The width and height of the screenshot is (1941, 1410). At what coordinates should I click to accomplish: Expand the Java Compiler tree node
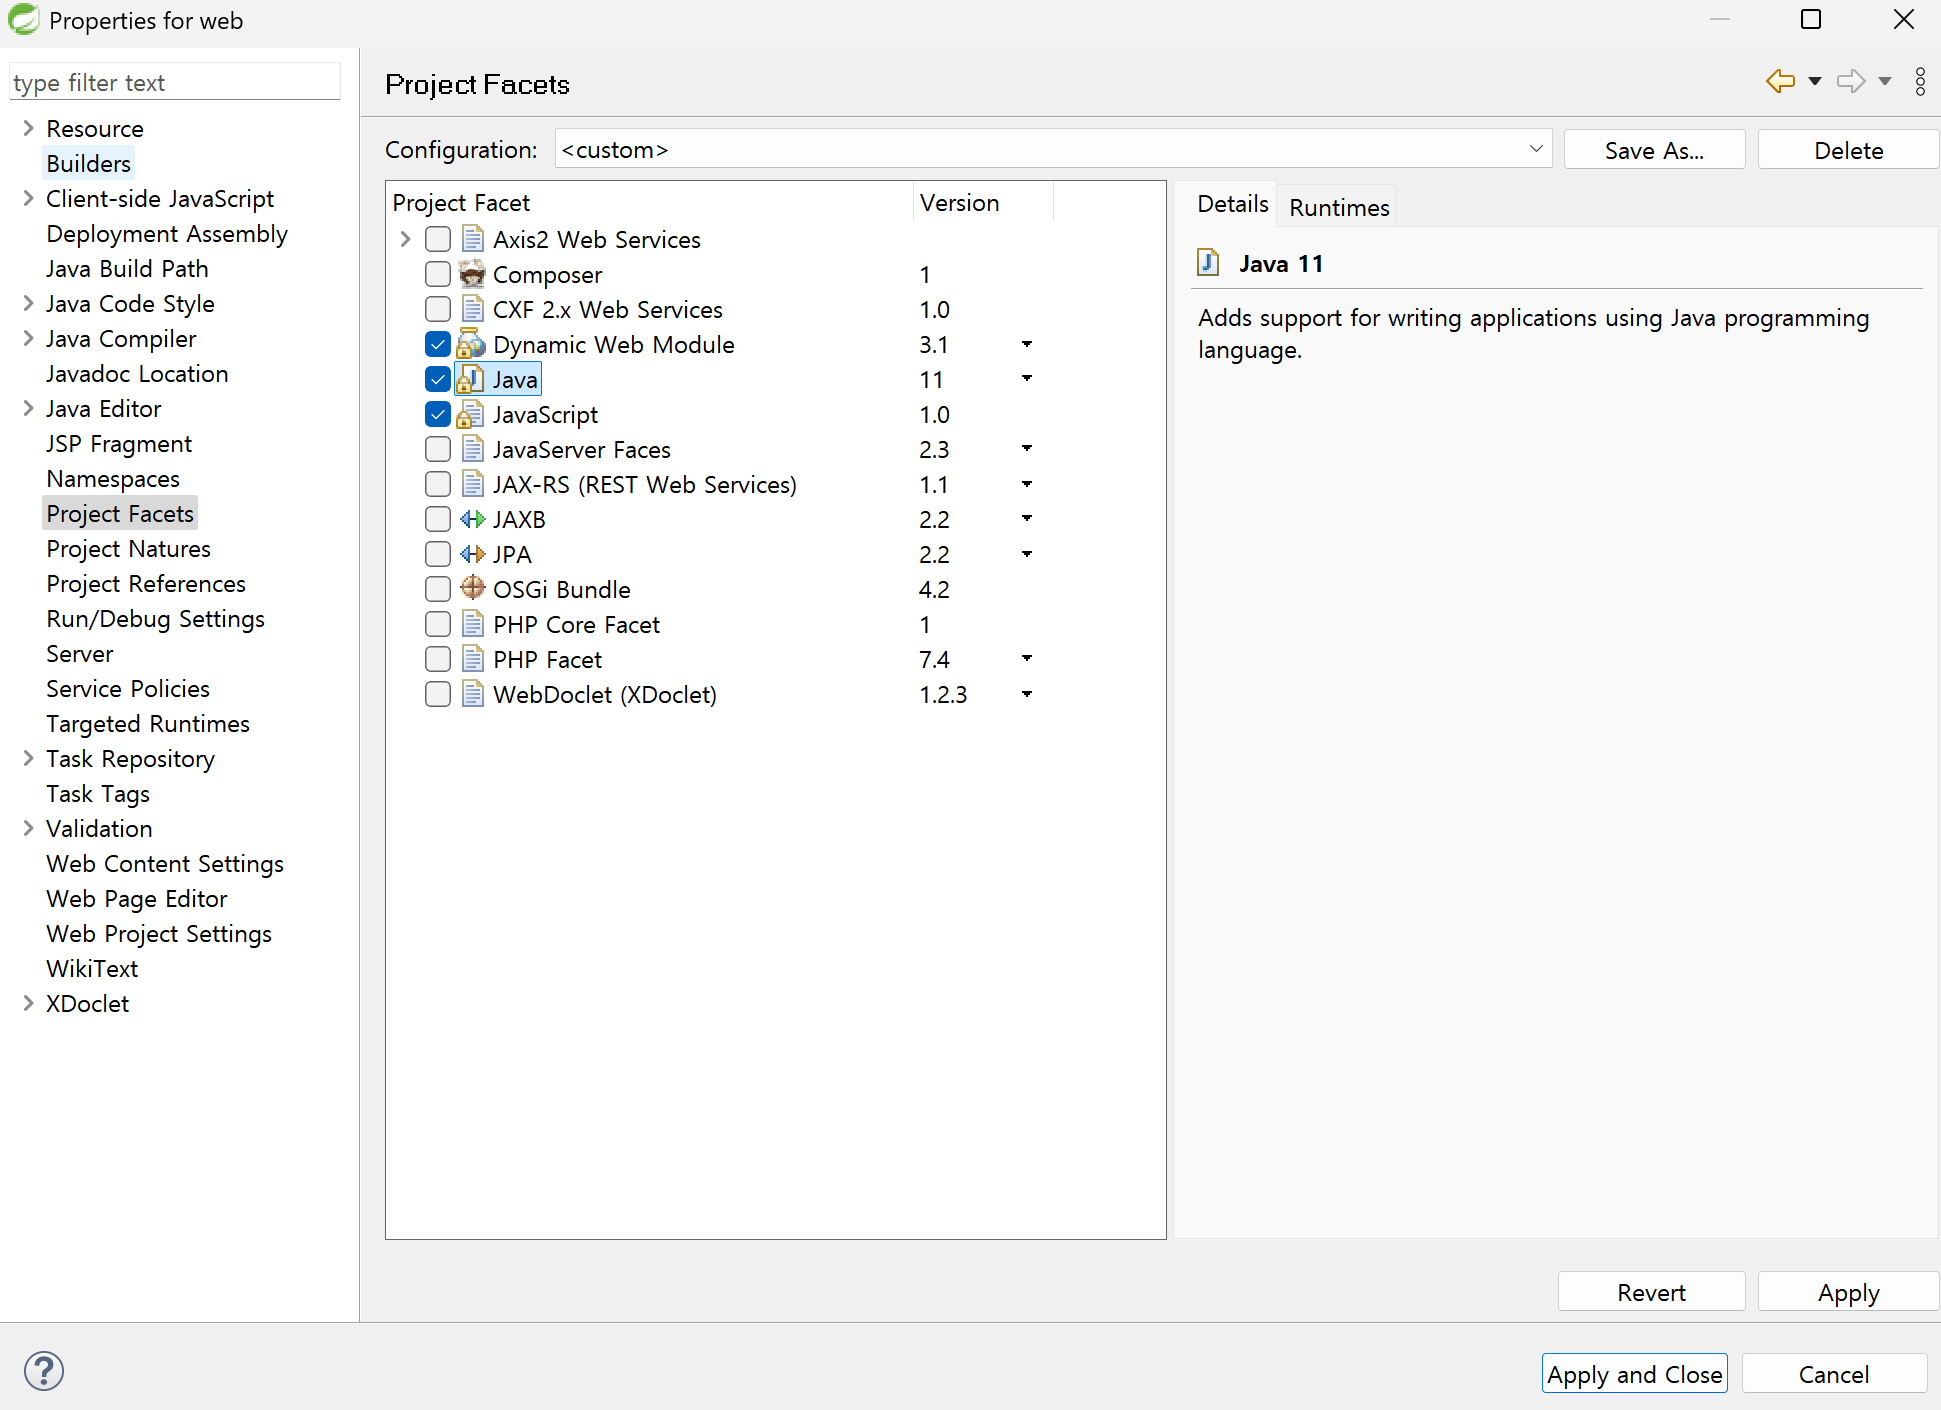pos(28,338)
